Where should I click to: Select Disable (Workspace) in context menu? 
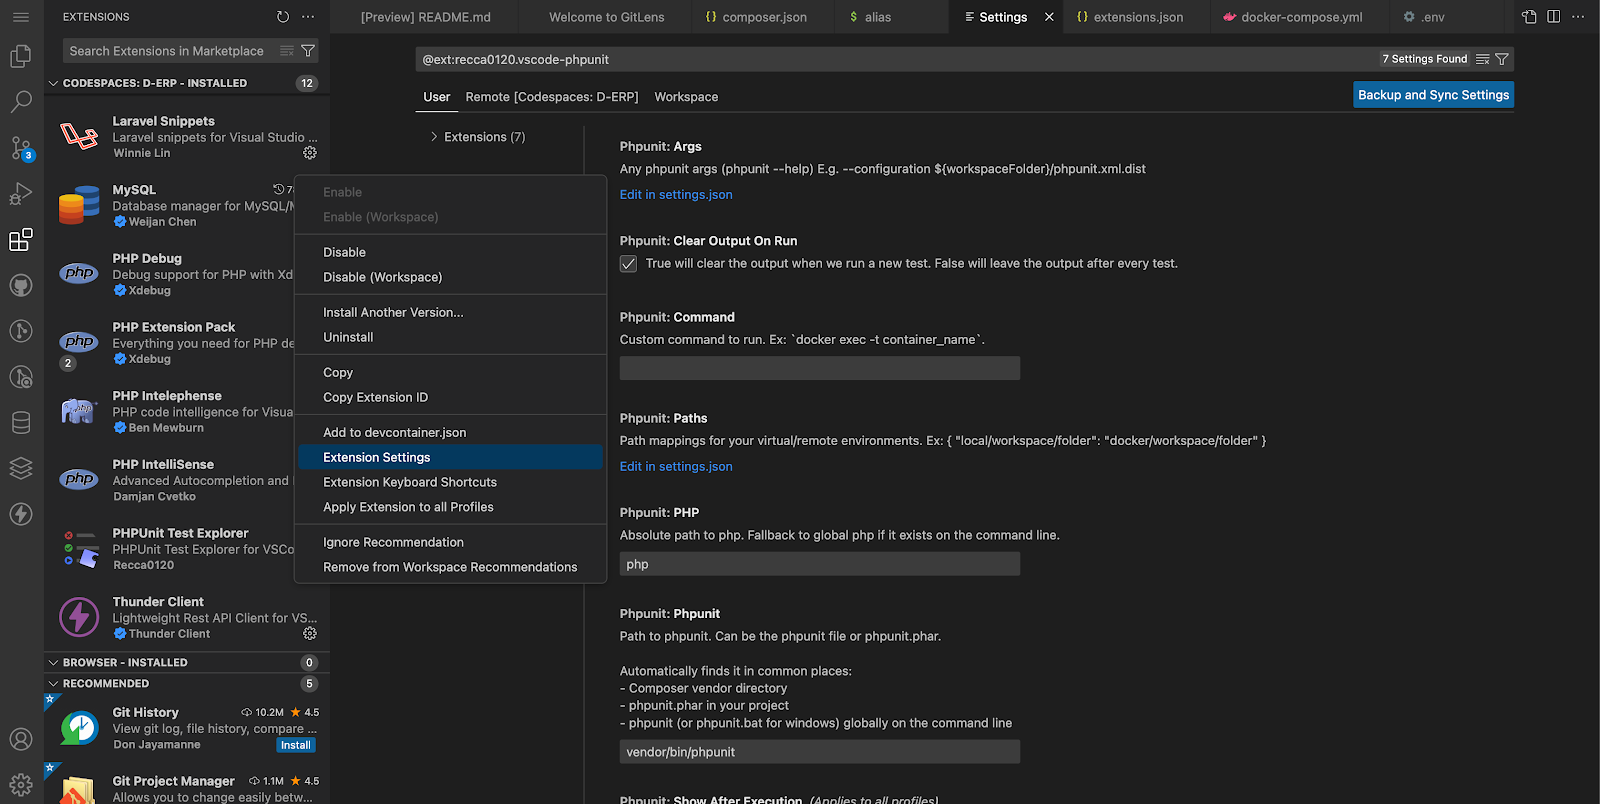pos(450,277)
